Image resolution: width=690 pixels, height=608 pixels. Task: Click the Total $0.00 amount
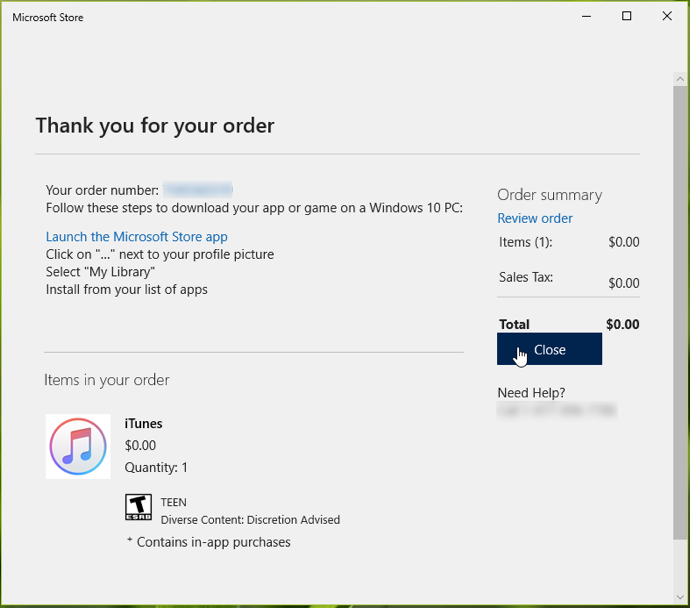[622, 324]
